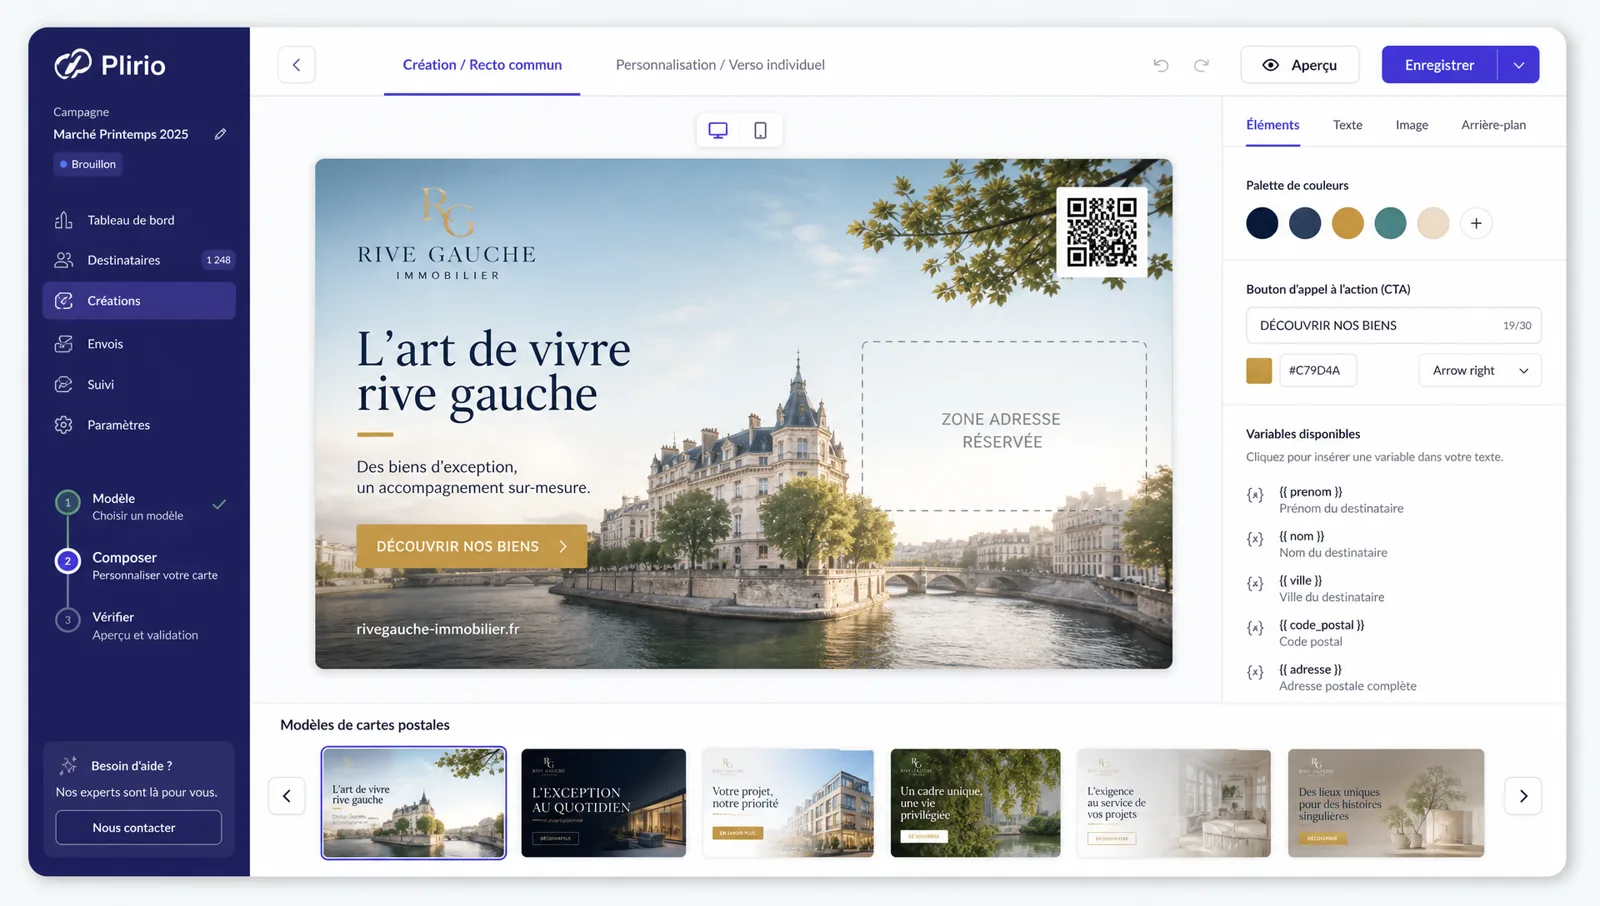The height and width of the screenshot is (906, 1600).
Task: Click the adresse variable icon
Action: pyautogui.click(x=1255, y=672)
